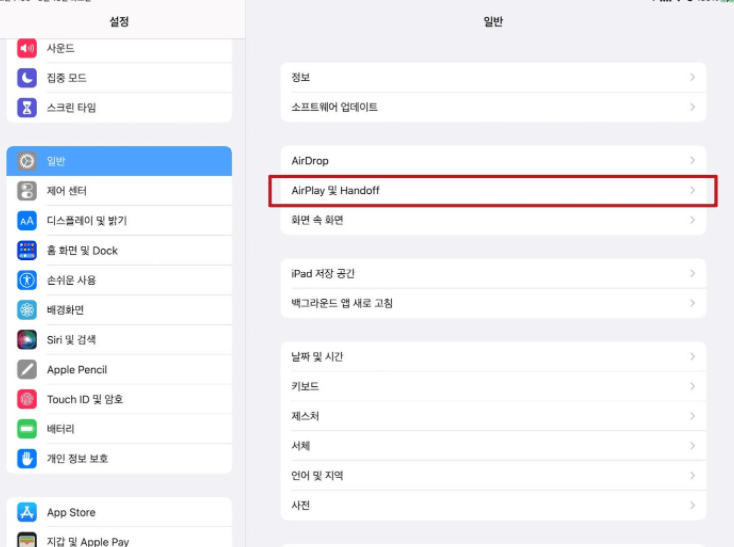Viewport: 734px width, 547px height.
Task: Open 제어 센터 sidebar item
Action: (x=119, y=191)
